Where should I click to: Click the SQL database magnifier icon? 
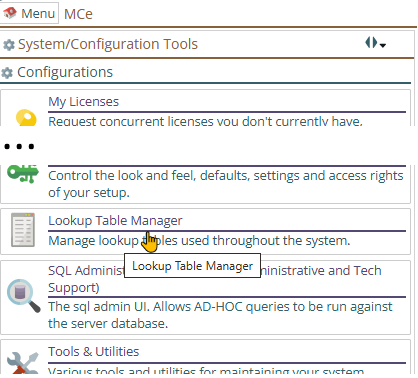pos(24,296)
